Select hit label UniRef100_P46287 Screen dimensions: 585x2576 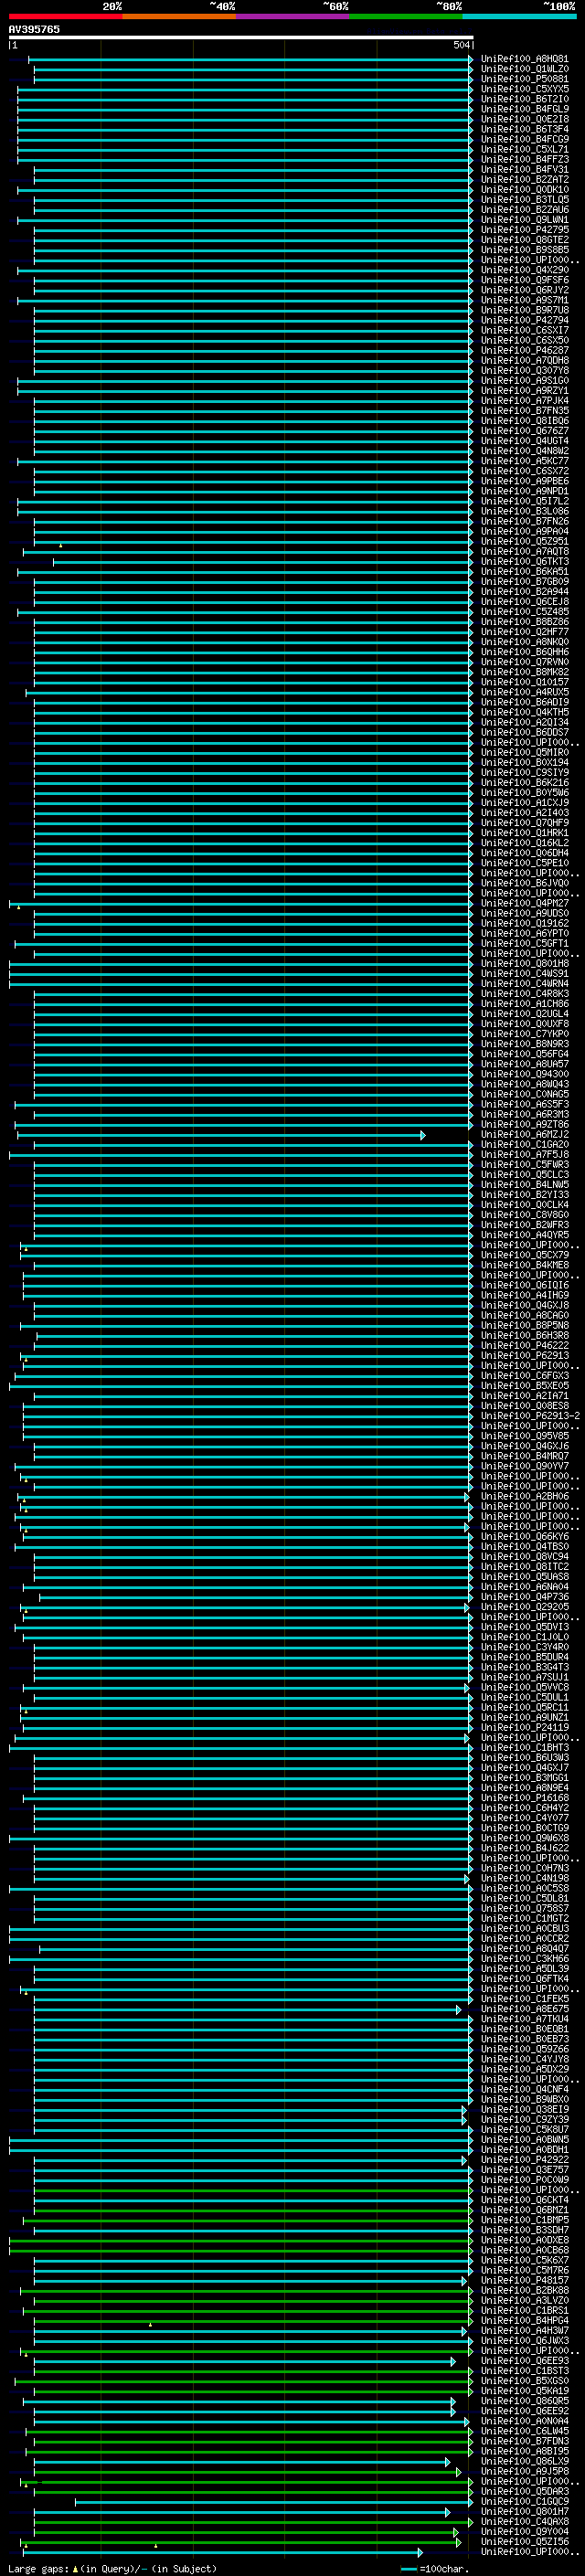tap(525, 350)
